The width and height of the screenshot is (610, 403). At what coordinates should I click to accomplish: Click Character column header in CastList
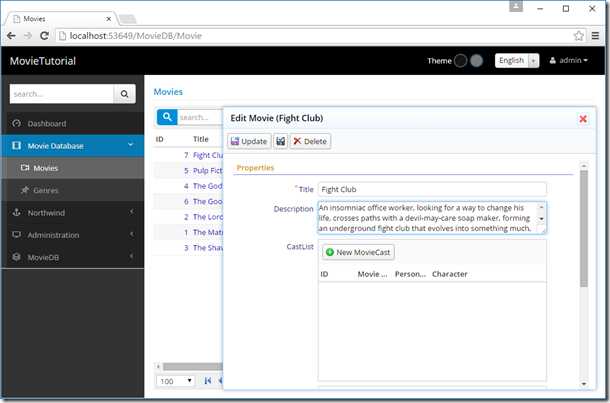(450, 274)
